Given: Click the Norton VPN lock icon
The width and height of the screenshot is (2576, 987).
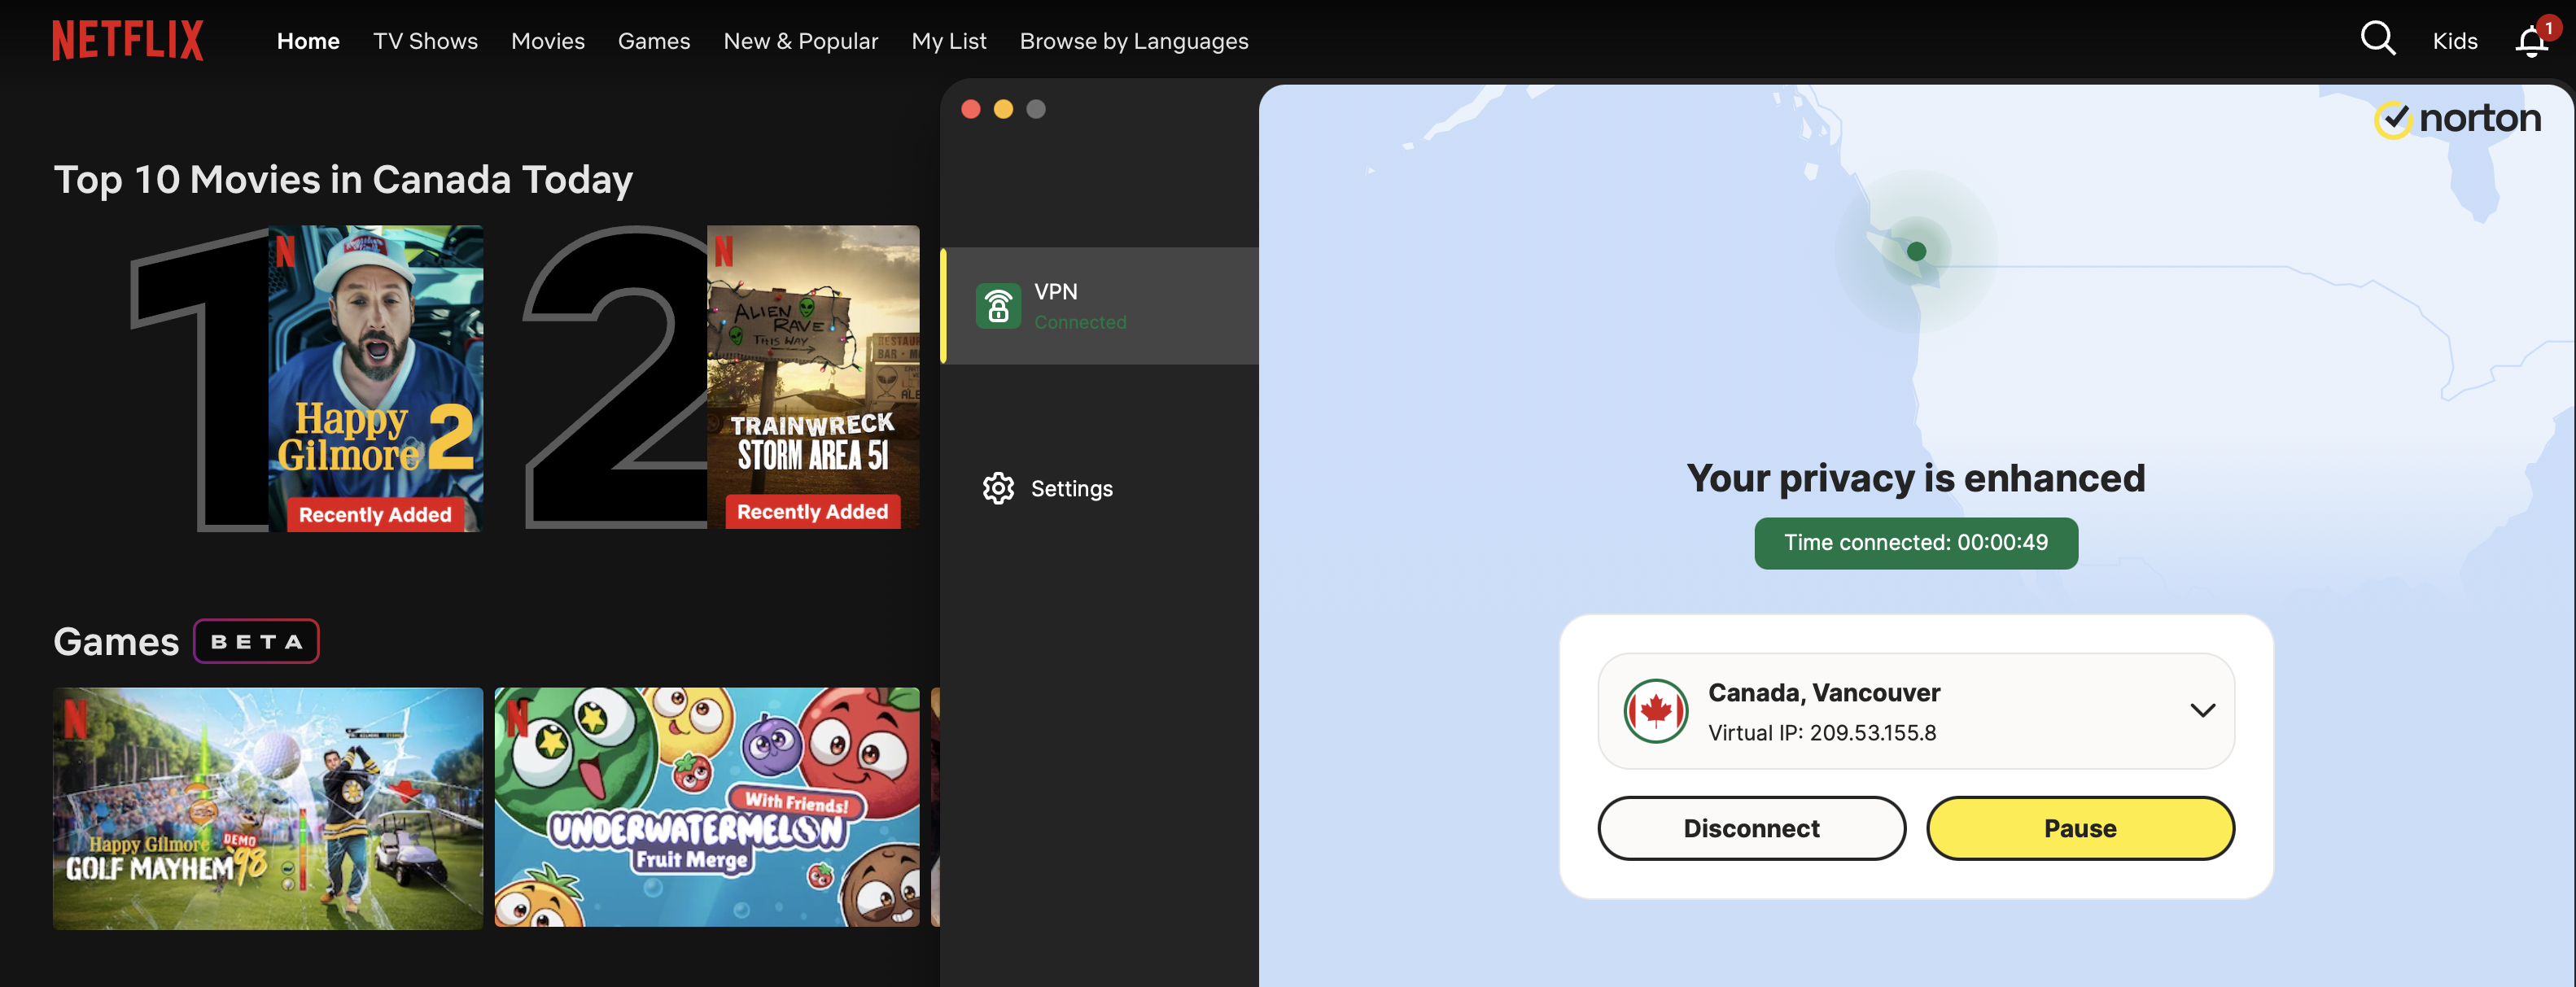Looking at the screenshot, I should pos(998,305).
